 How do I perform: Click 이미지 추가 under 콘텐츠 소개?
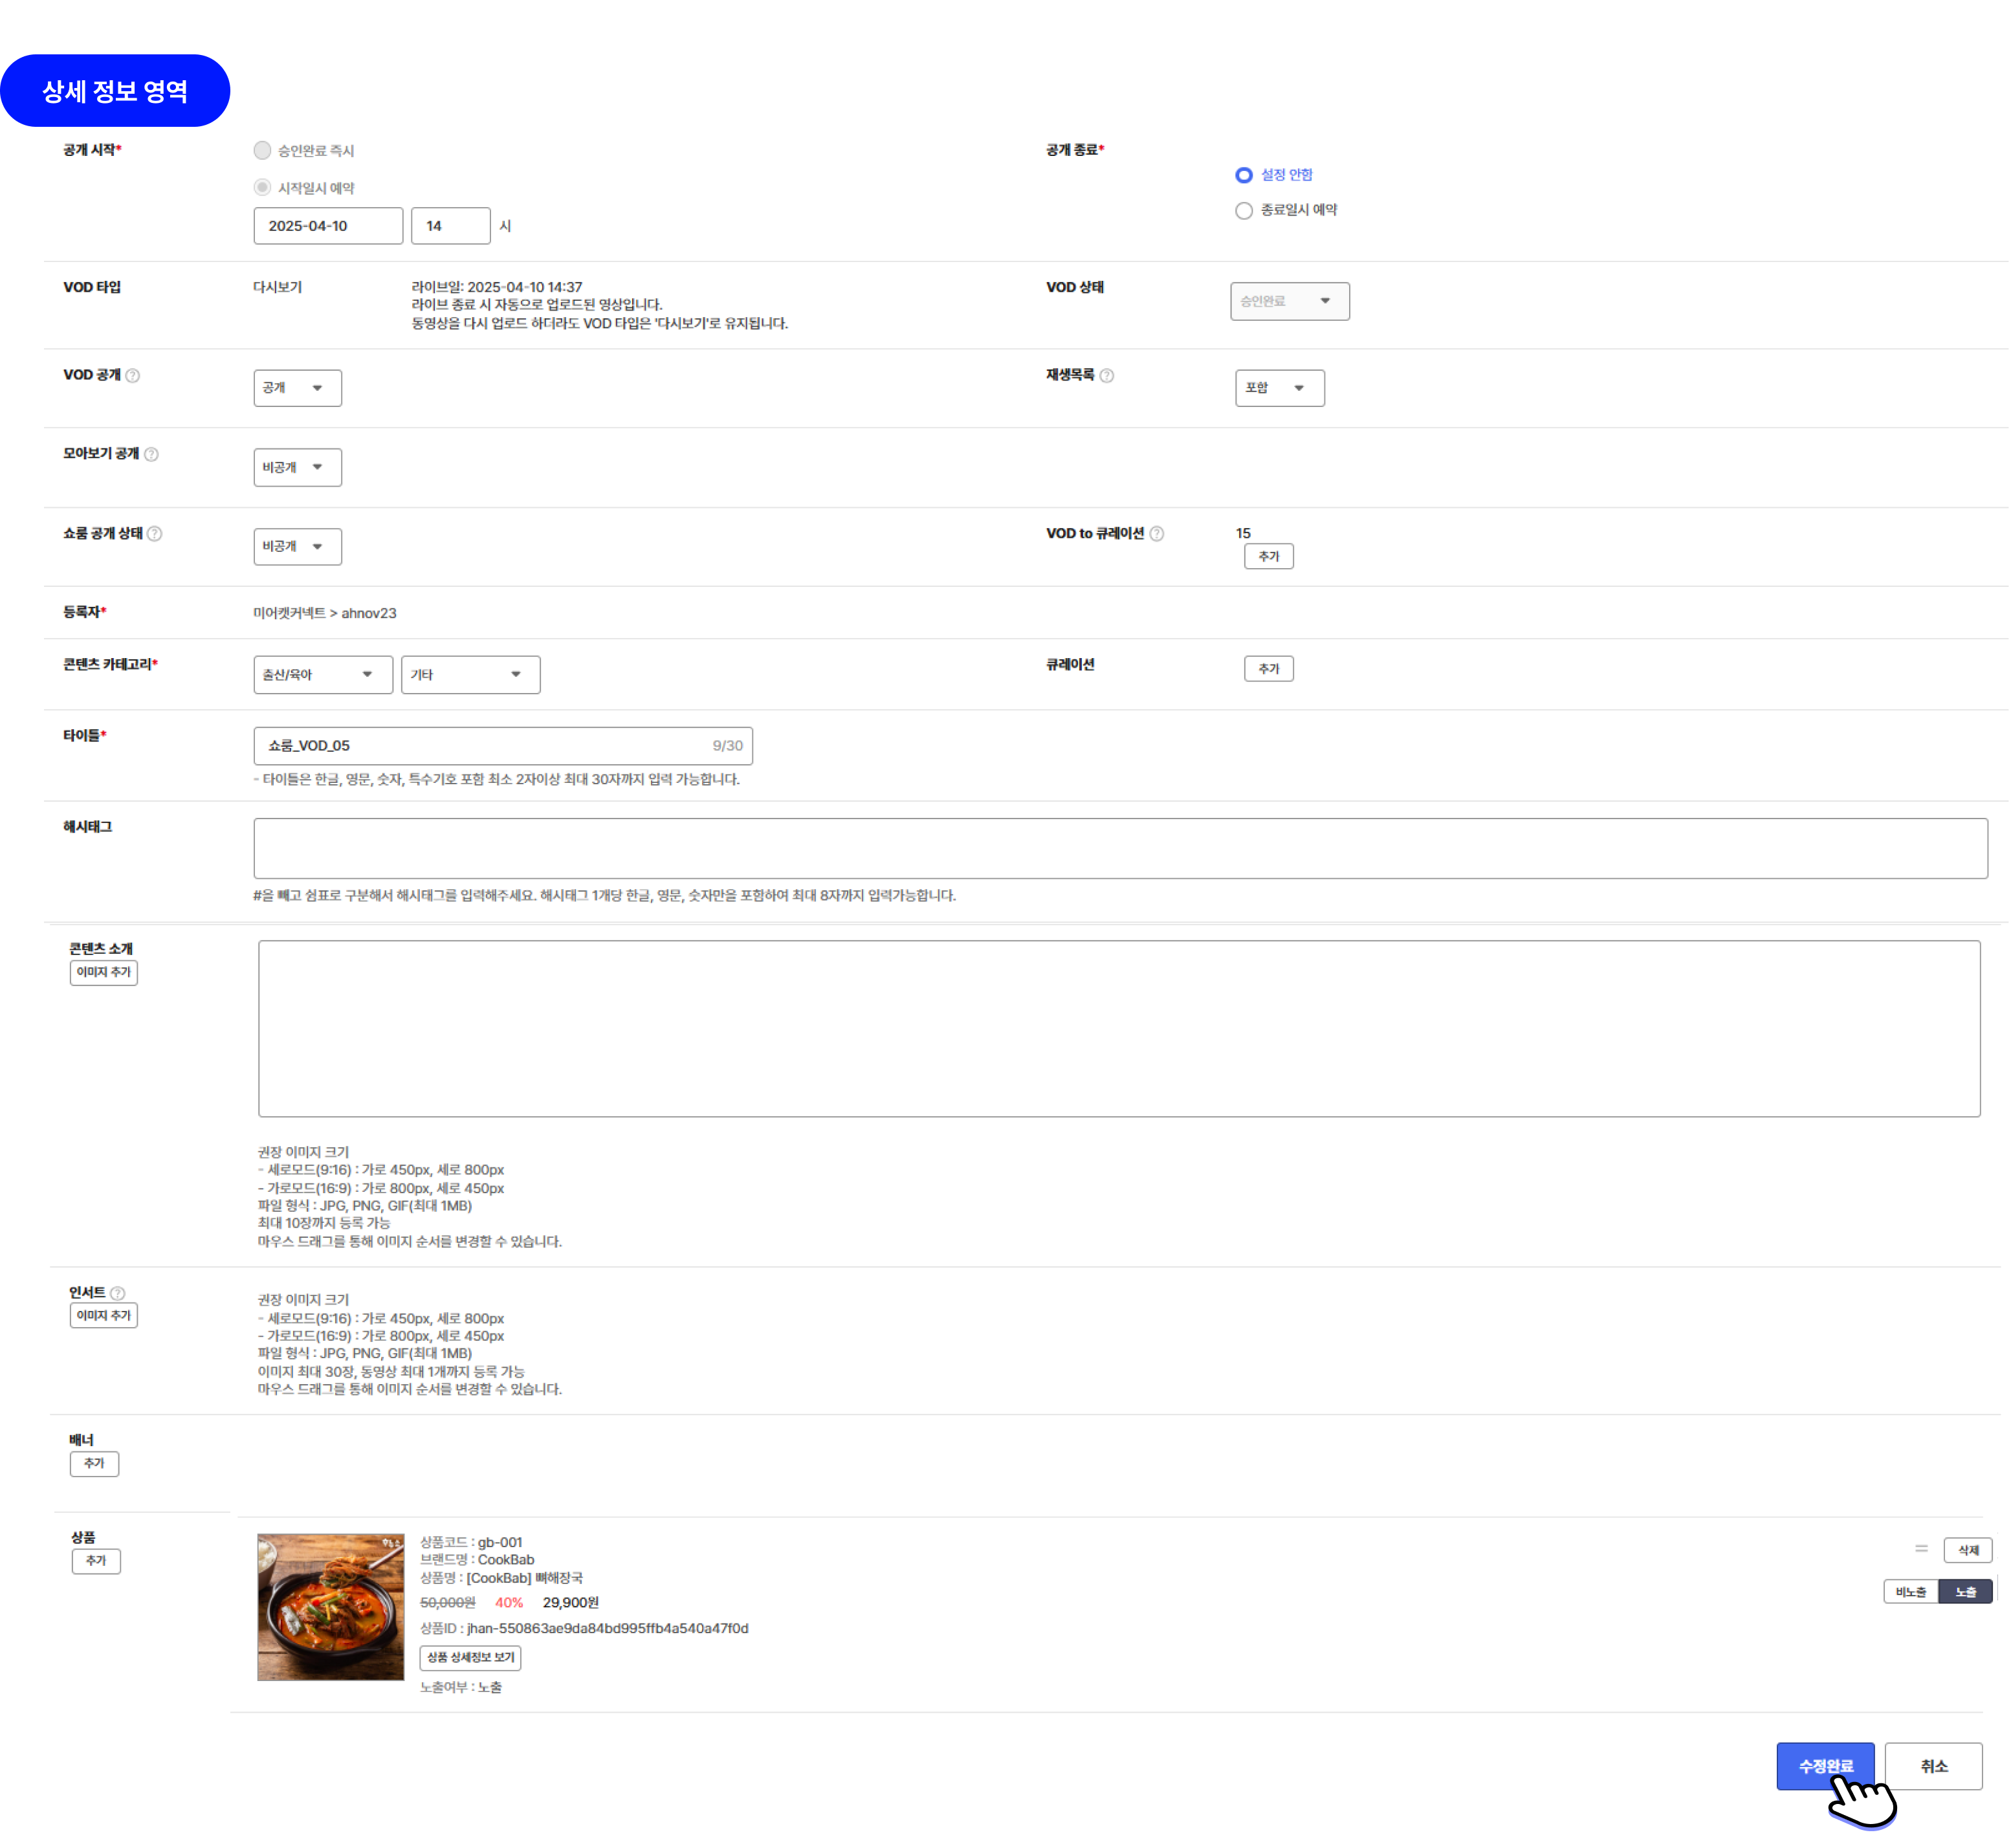click(103, 972)
